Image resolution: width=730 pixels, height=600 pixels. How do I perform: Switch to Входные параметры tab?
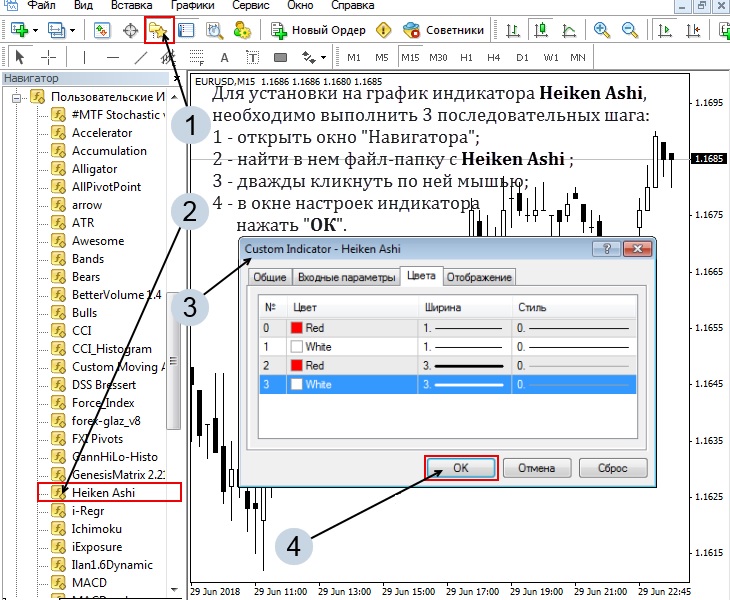click(x=346, y=277)
